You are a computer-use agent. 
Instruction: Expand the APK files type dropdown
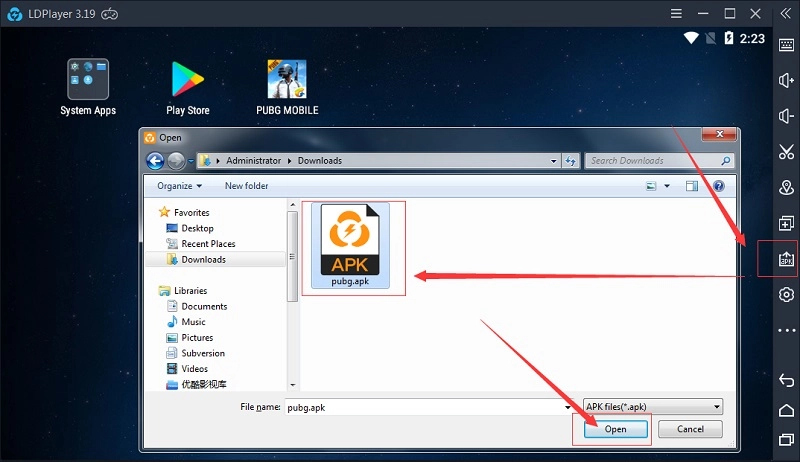[x=716, y=407]
